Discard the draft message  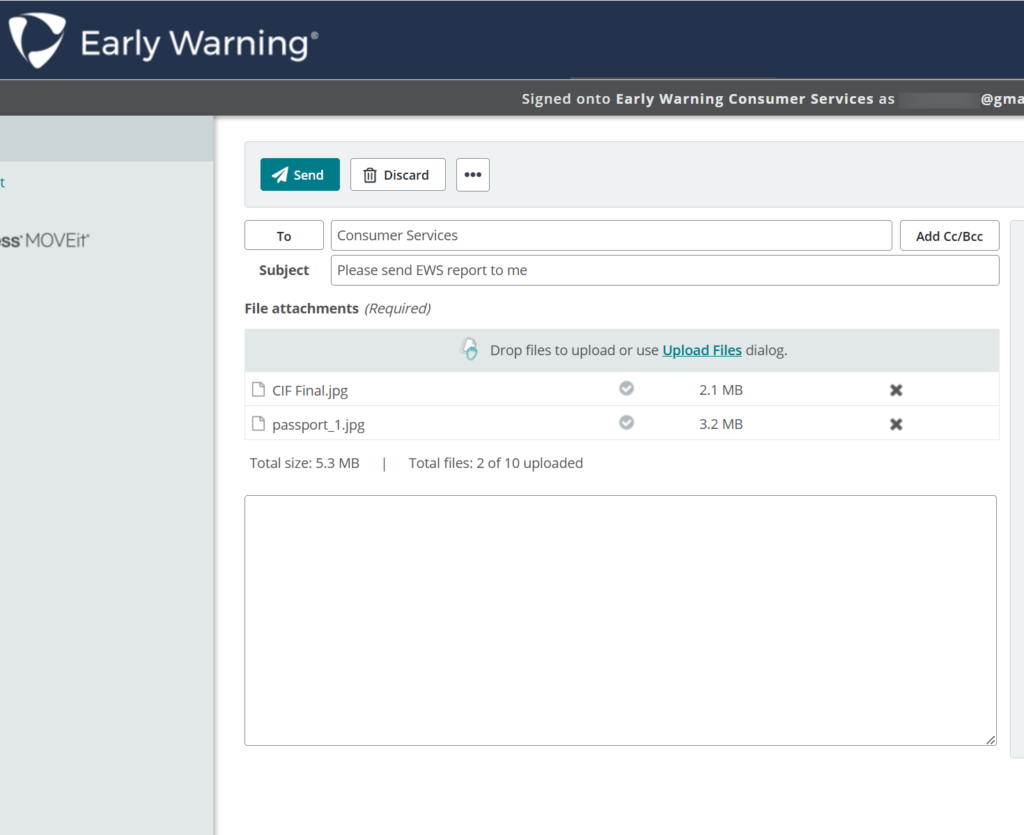pyautogui.click(x=398, y=174)
